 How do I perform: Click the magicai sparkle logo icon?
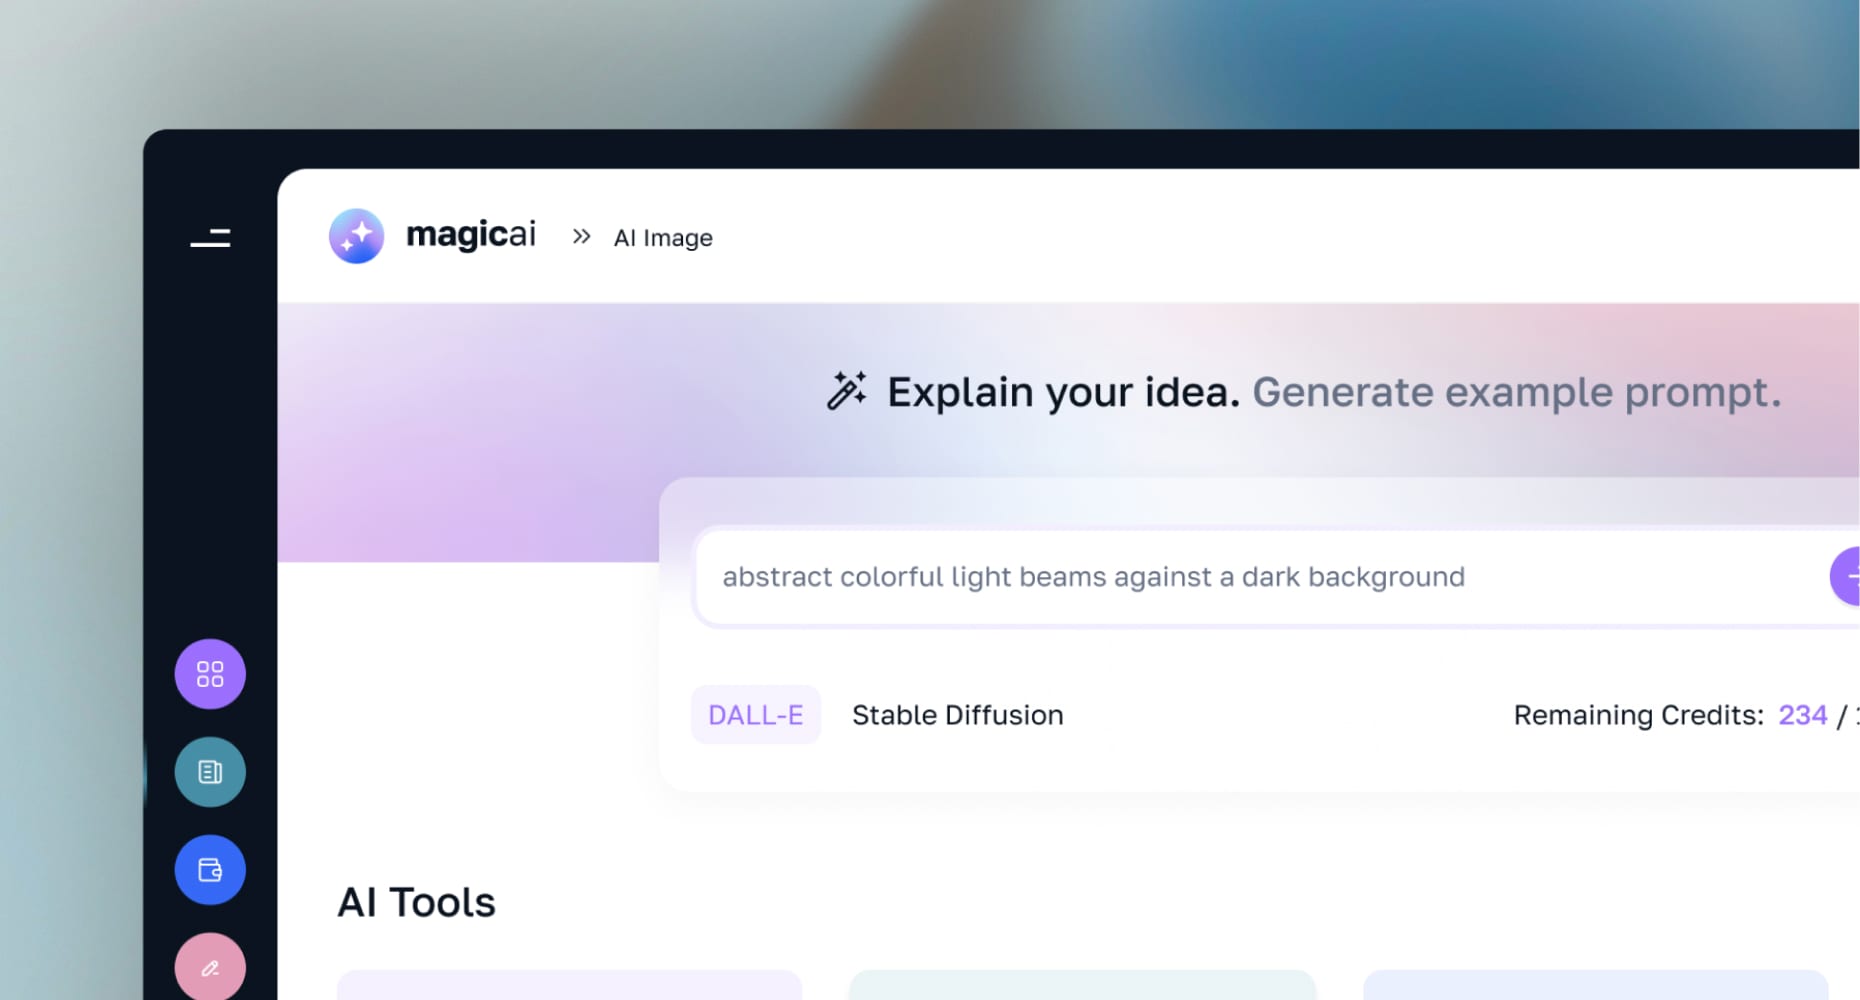pos(357,236)
